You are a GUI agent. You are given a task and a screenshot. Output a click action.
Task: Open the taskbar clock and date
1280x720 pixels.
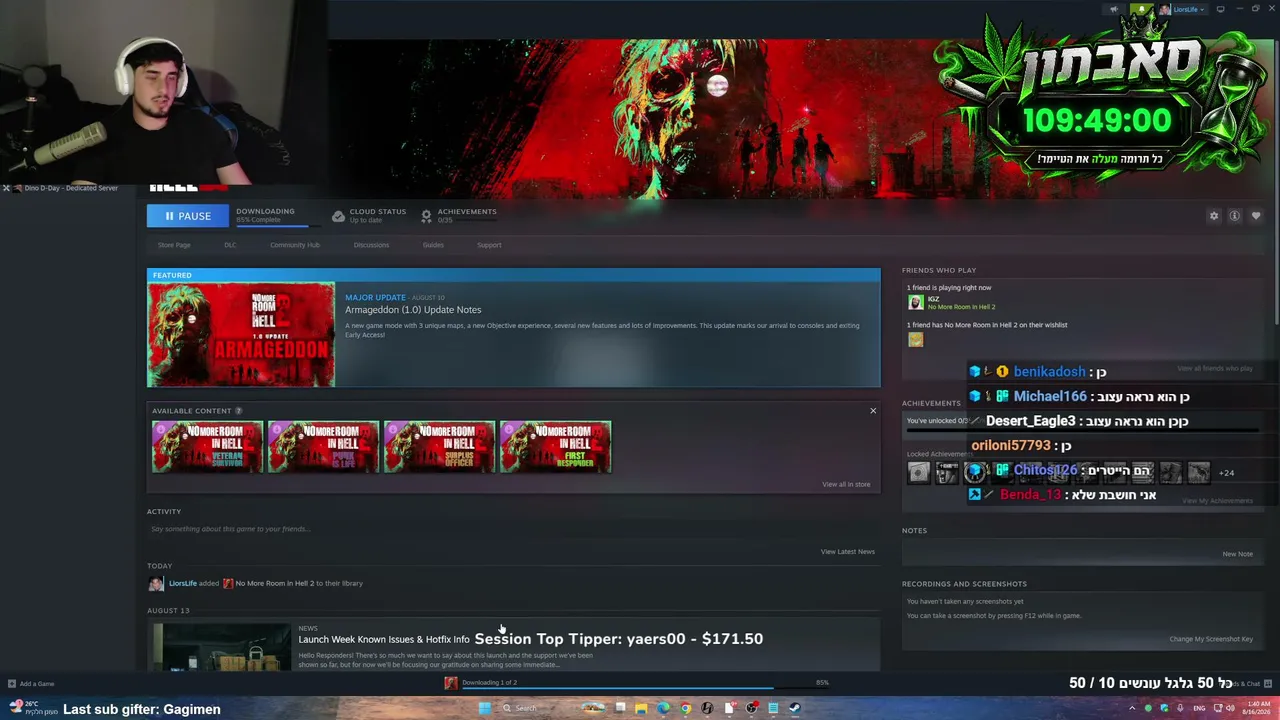coord(1257,708)
